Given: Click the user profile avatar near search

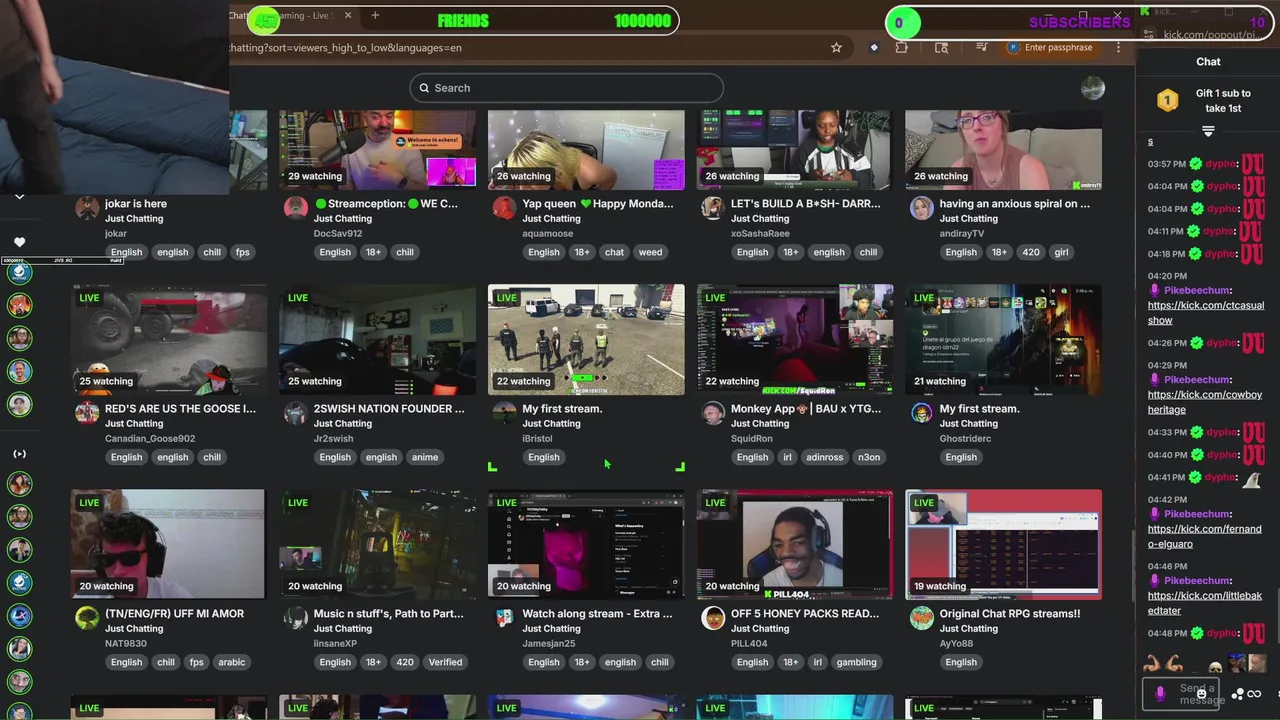Looking at the screenshot, I should [1093, 88].
